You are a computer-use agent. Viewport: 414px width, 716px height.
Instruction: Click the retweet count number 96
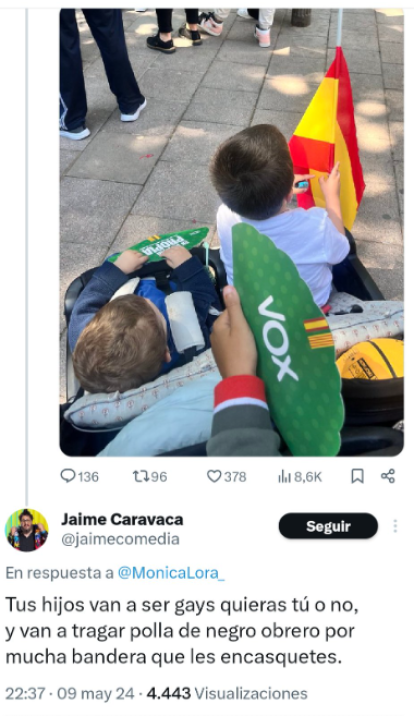[159, 477]
